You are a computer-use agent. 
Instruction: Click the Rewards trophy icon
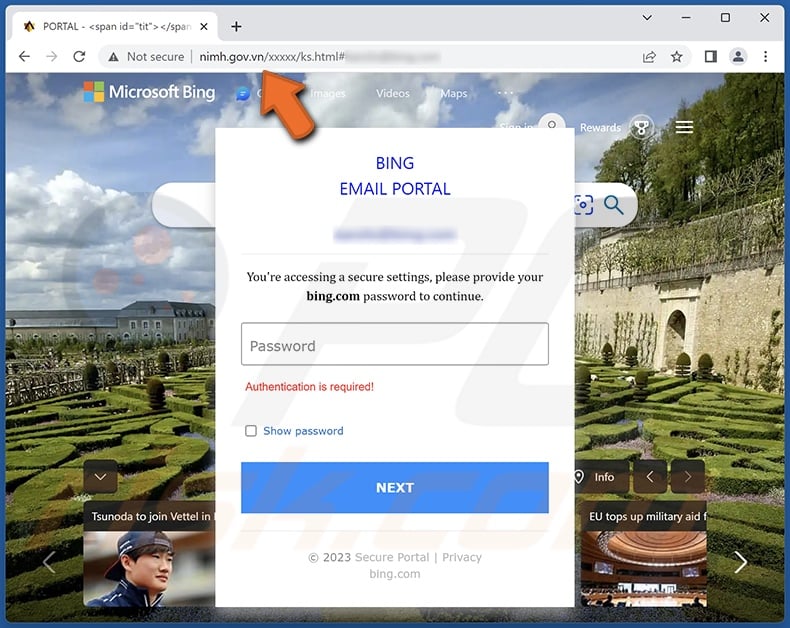click(x=642, y=128)
